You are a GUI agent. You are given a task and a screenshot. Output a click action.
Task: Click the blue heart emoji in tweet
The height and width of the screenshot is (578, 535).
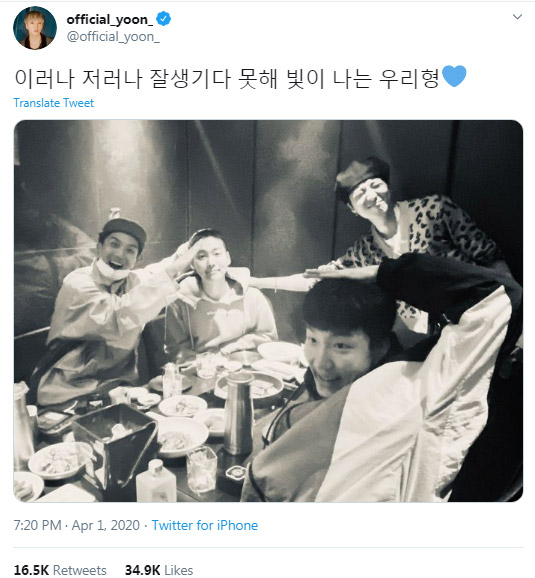coord(454,76)
